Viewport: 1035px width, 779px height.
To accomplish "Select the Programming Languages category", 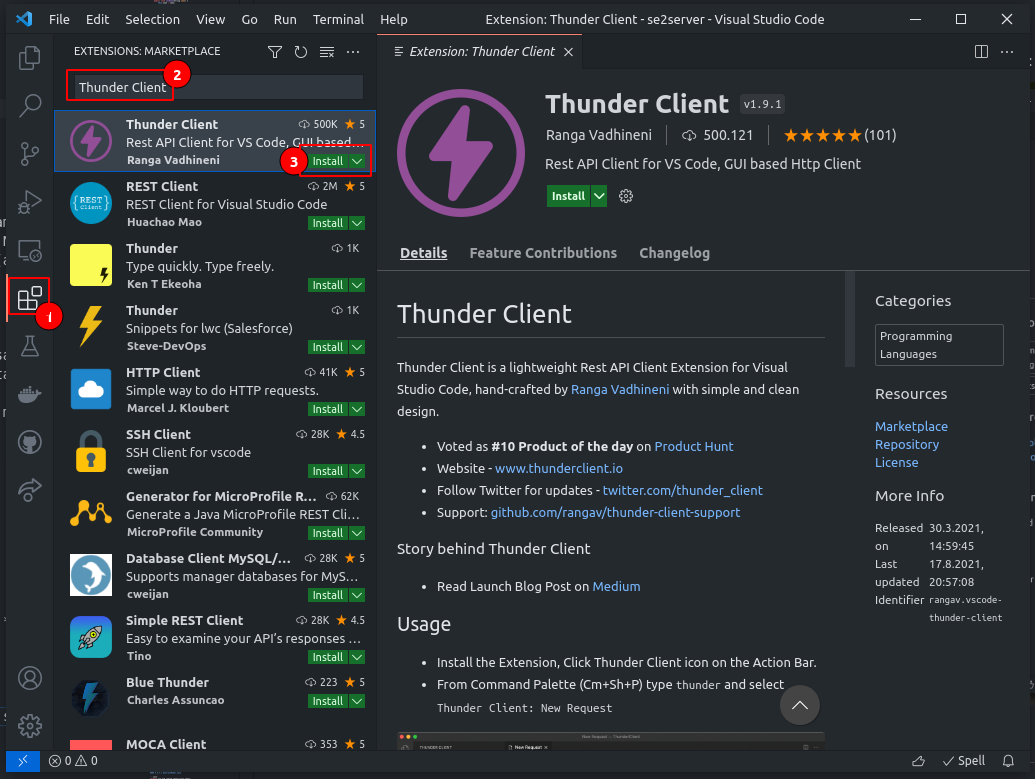I will pyautogui.click(x=939, y=345).
